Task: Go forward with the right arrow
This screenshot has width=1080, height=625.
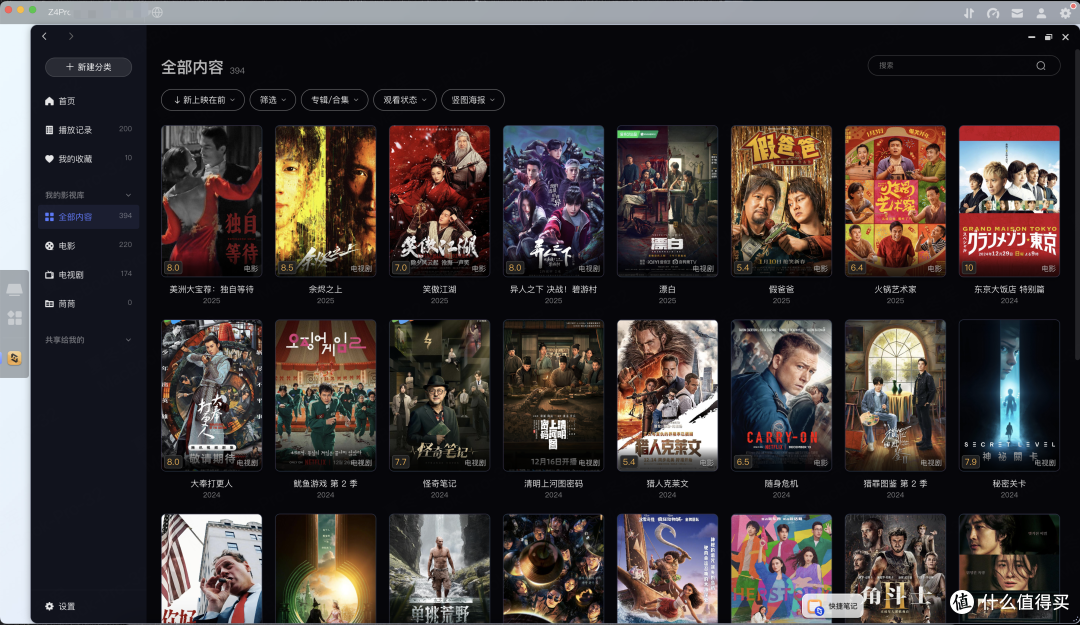Action: [71, 37]
